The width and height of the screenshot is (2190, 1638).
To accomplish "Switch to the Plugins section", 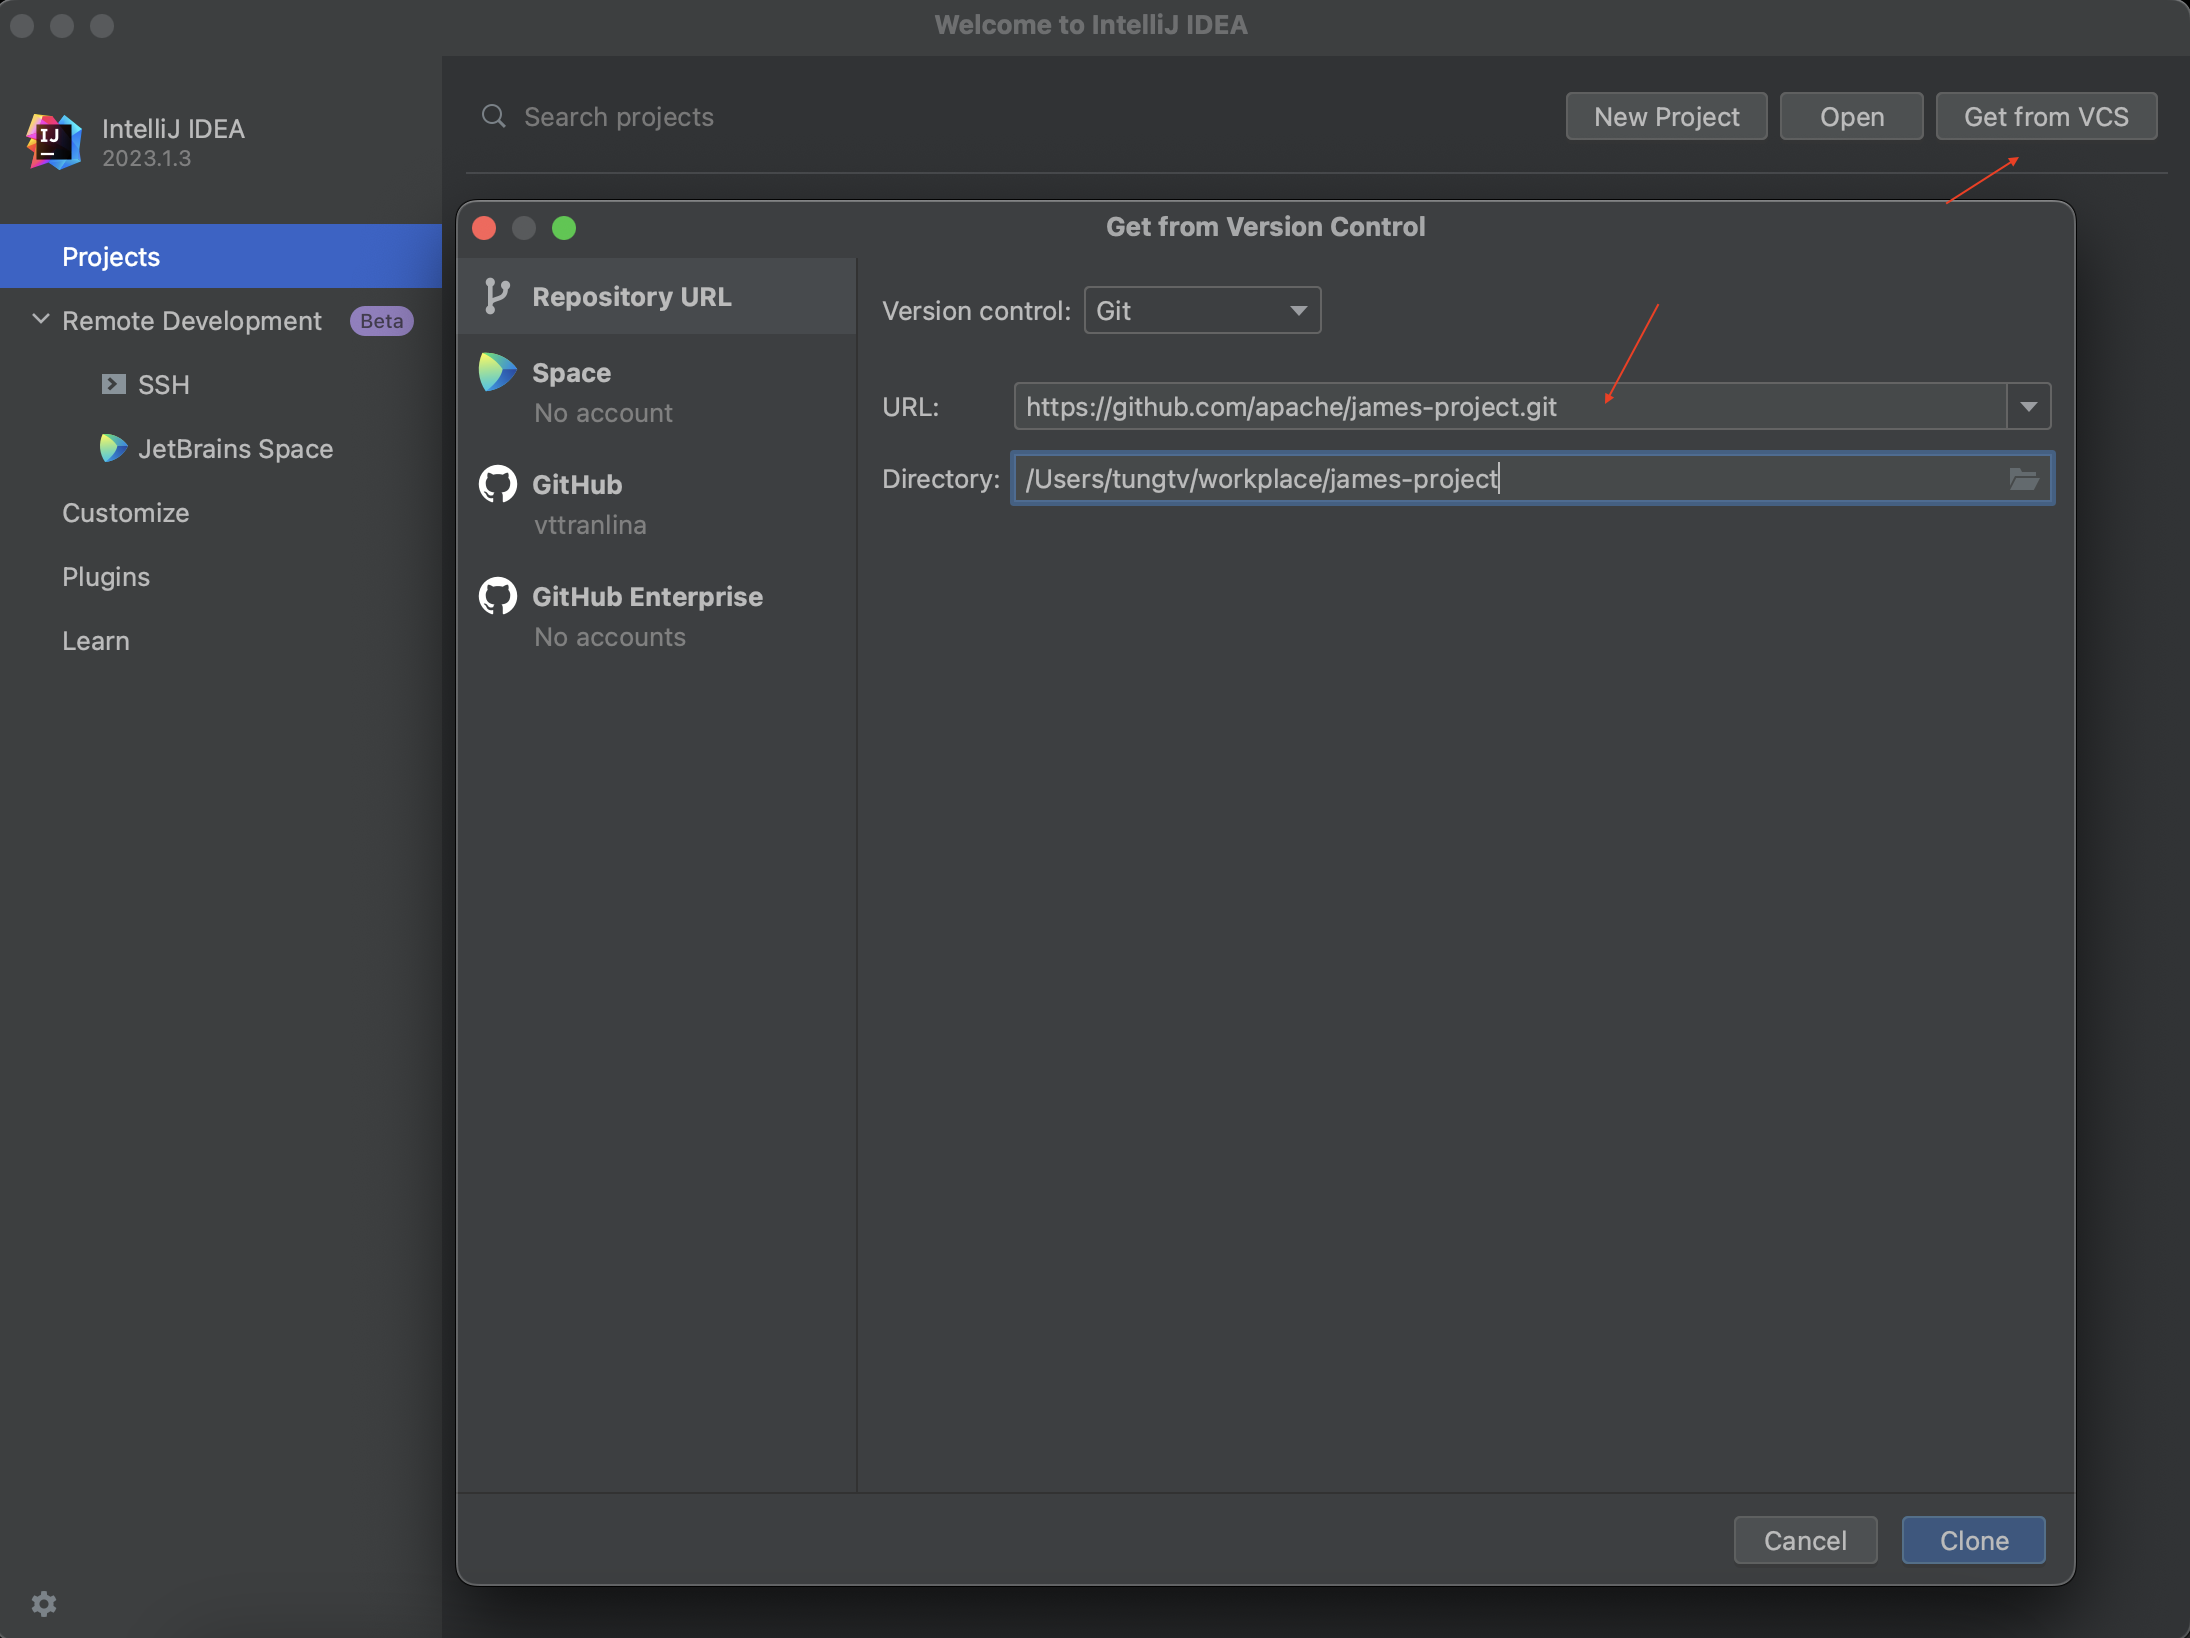I will point(106,577).
